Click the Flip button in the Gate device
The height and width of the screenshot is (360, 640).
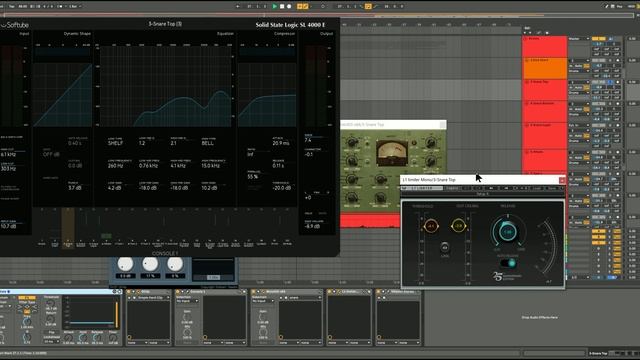pyautogui.click(x=51, y=333)
